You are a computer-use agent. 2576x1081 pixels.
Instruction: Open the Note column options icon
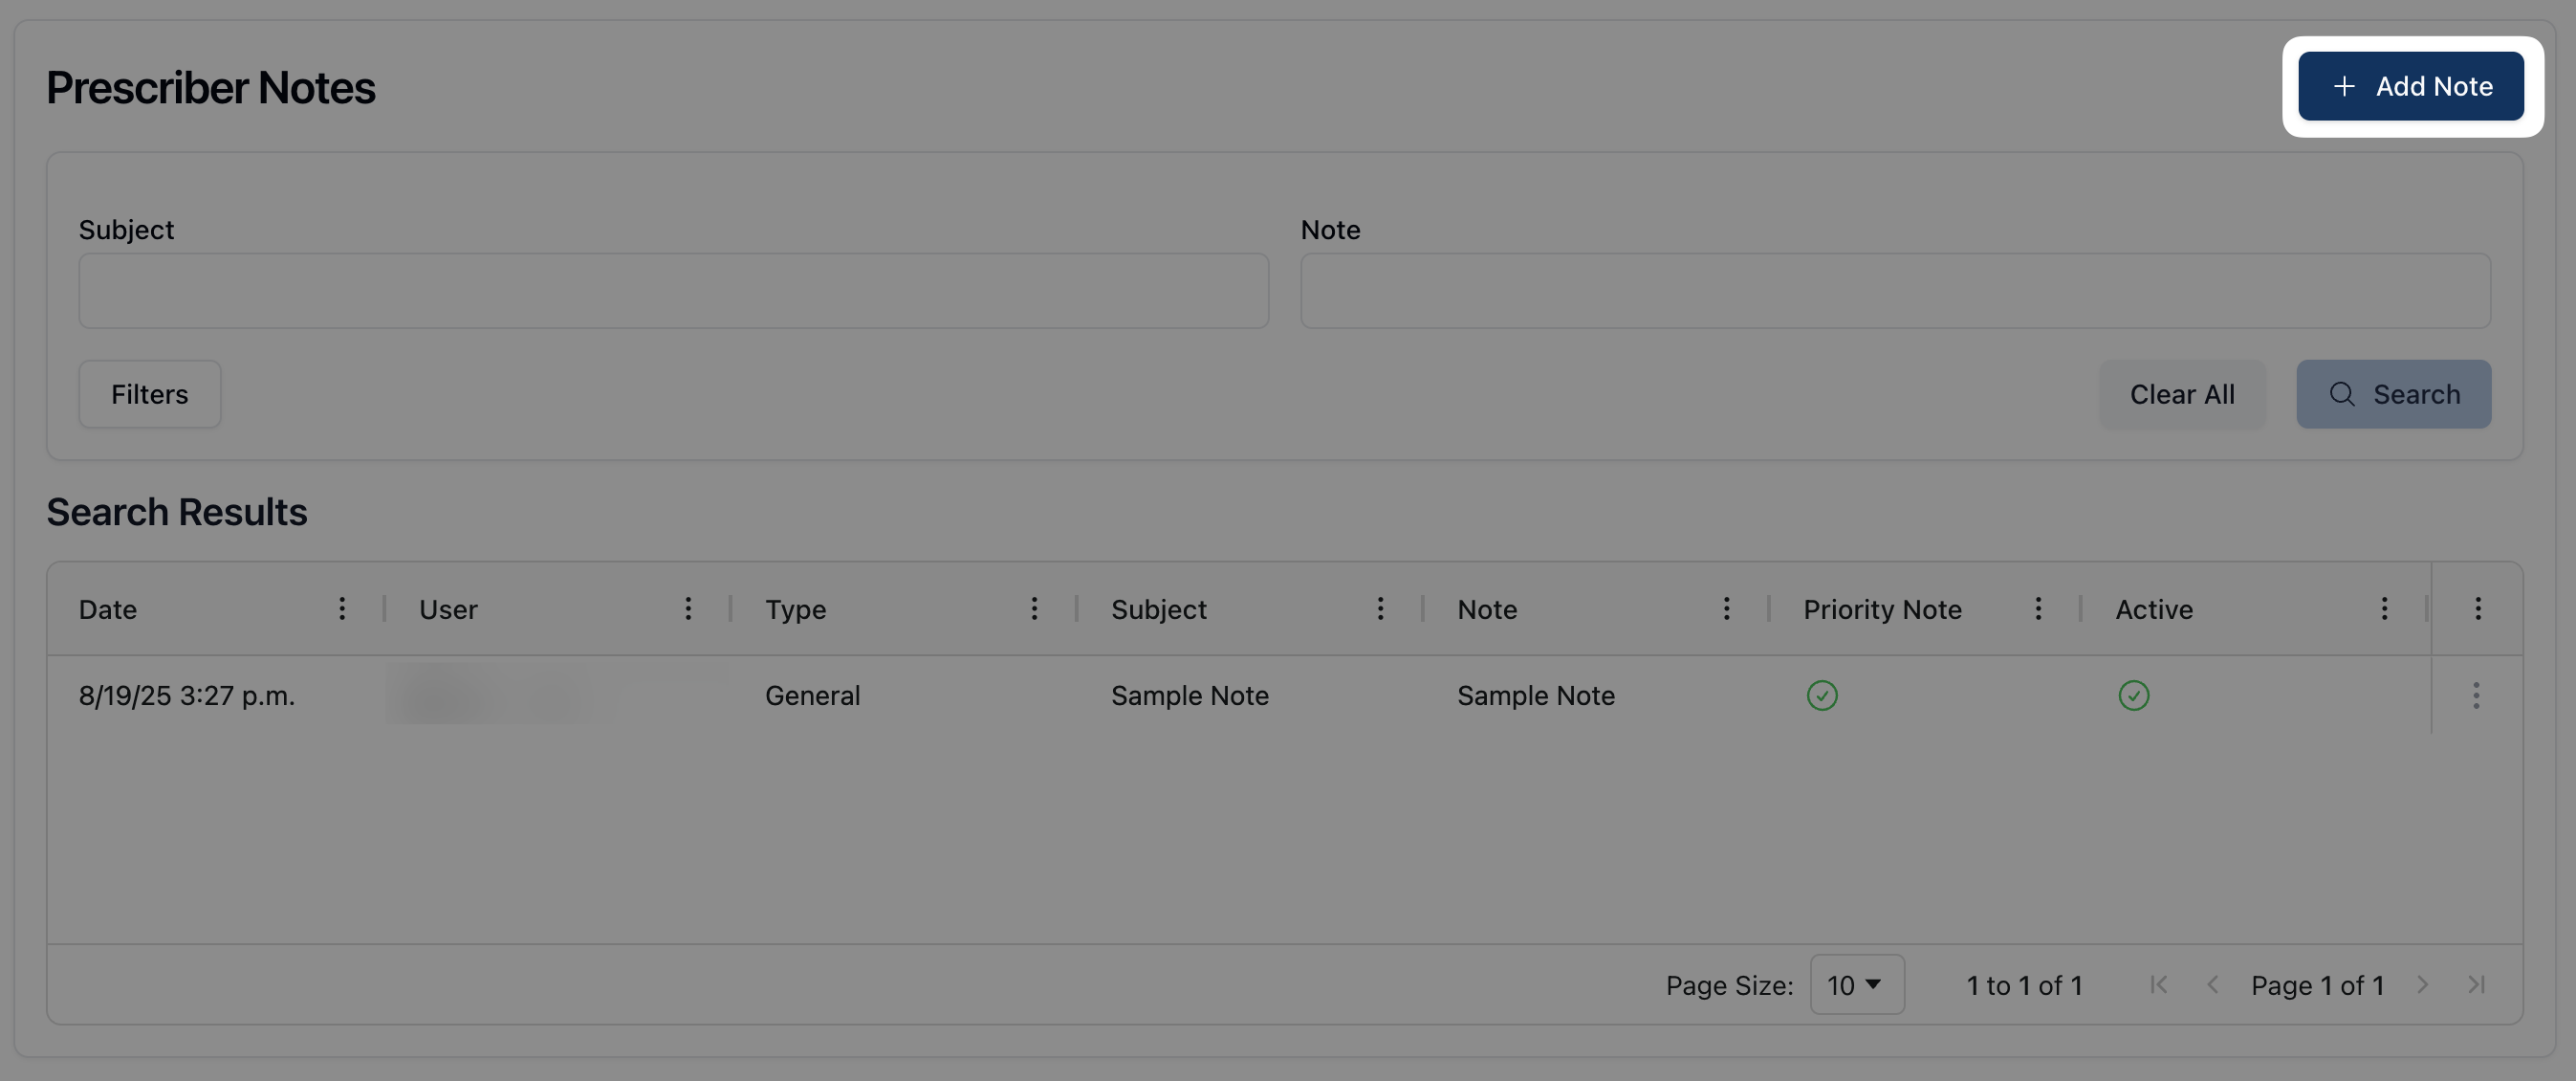1726,609
